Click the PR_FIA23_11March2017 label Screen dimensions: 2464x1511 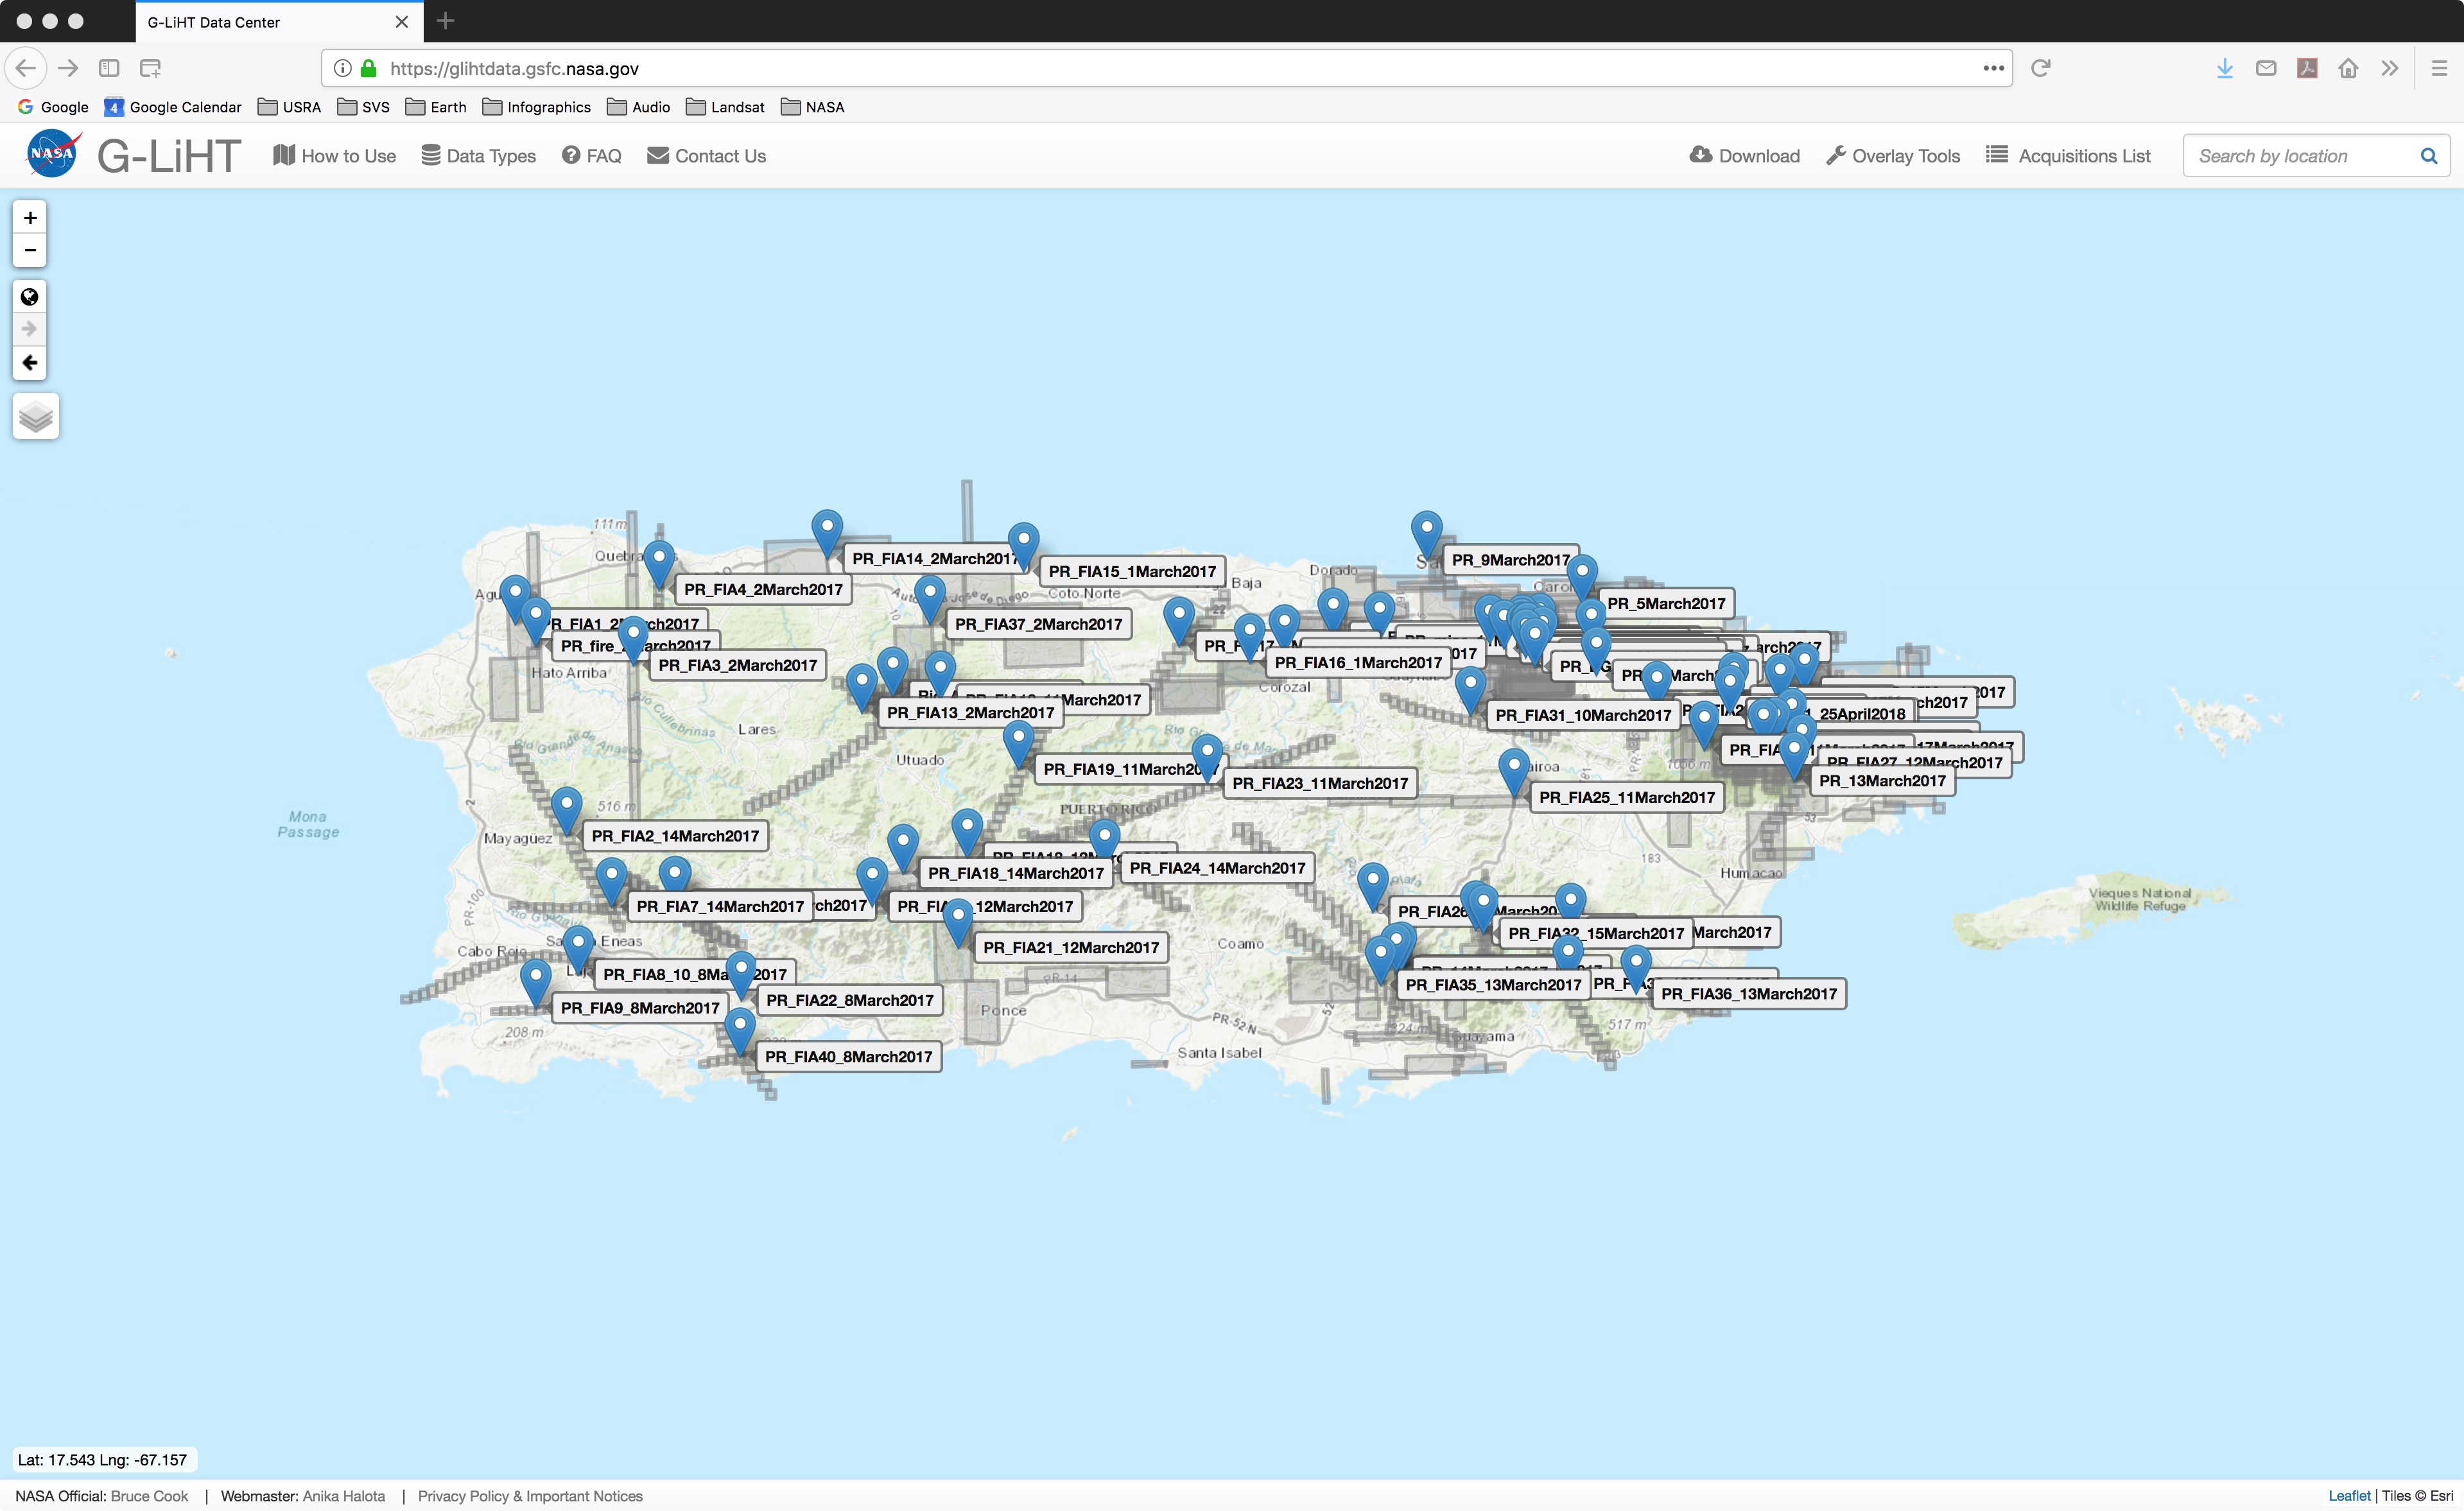point(1320,783)
